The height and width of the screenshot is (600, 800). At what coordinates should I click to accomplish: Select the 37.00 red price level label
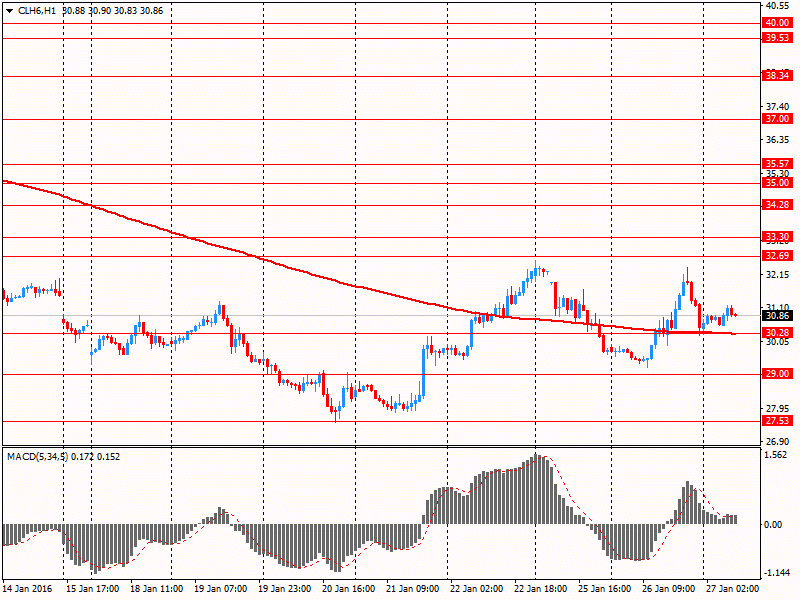(x=777, y=119)
